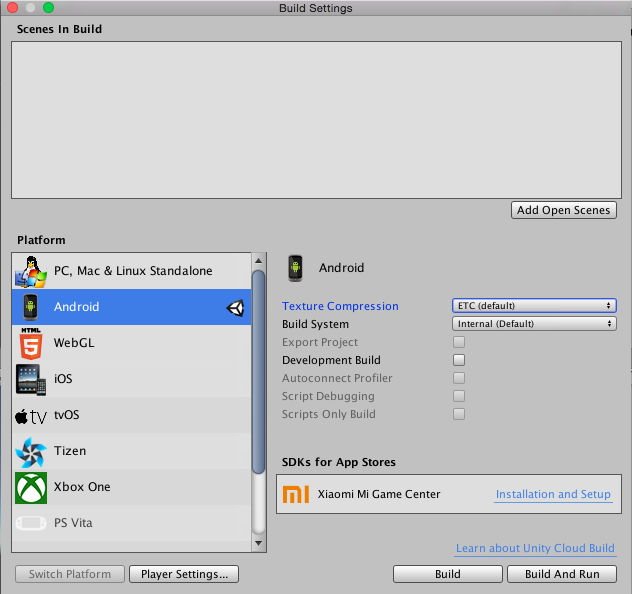Select Android in the platform list
This screenshot has width=632, height=594.
131,307
